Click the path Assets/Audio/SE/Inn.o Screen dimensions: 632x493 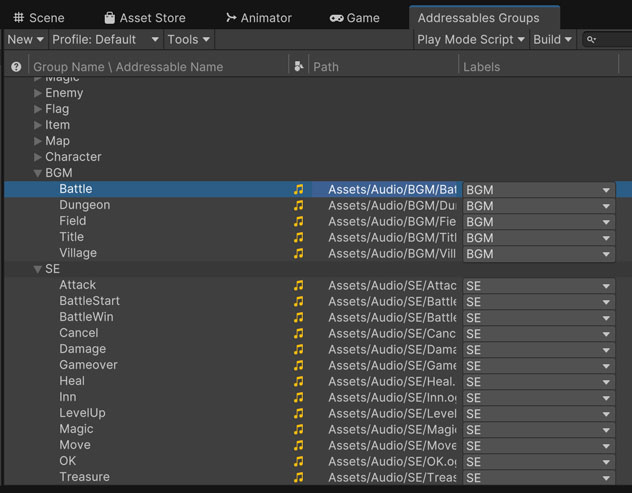coord(392,397)
